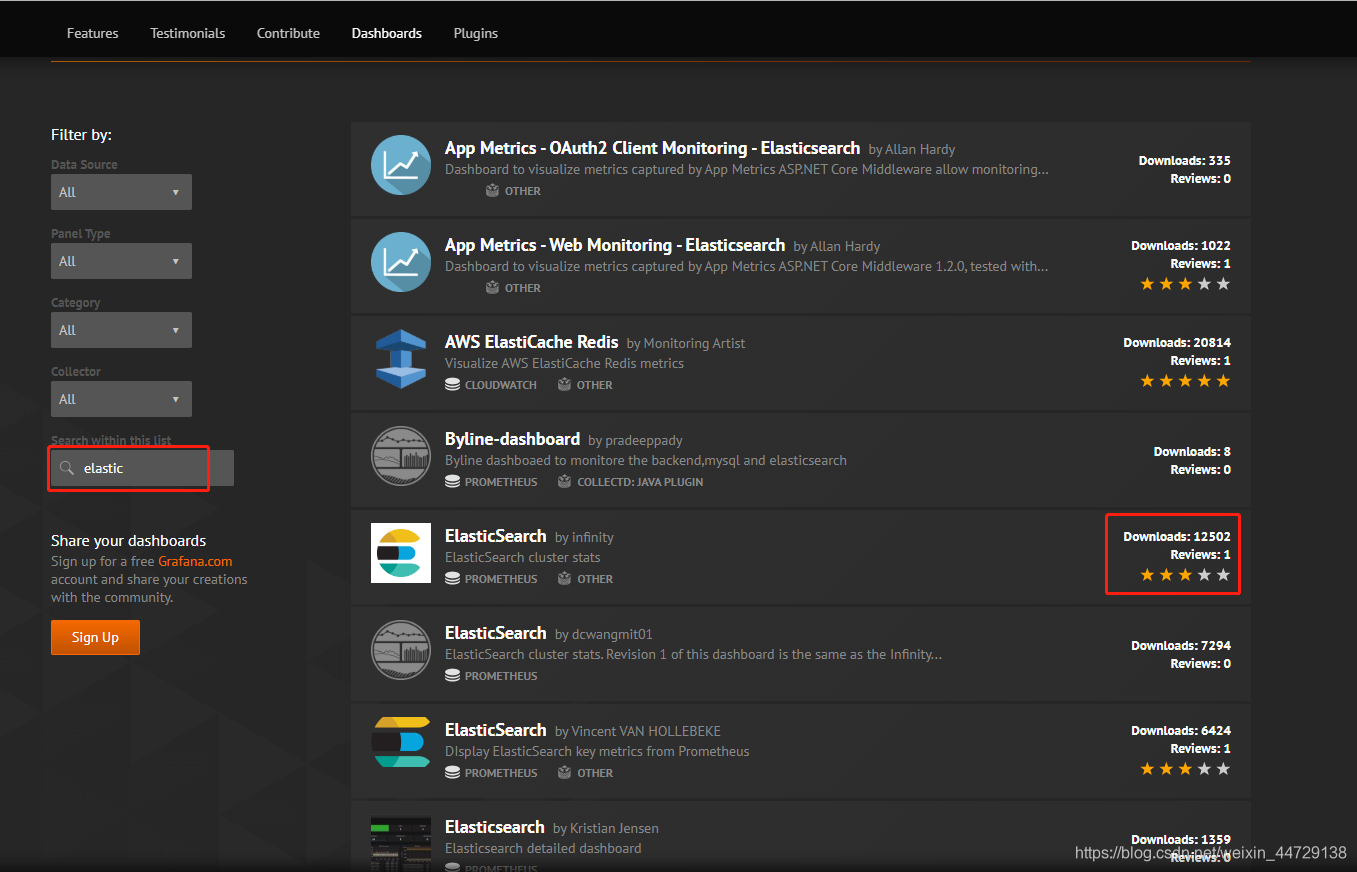
Task: Open the Features nav item
Action: pyautogui.click(x=92, y=33)
